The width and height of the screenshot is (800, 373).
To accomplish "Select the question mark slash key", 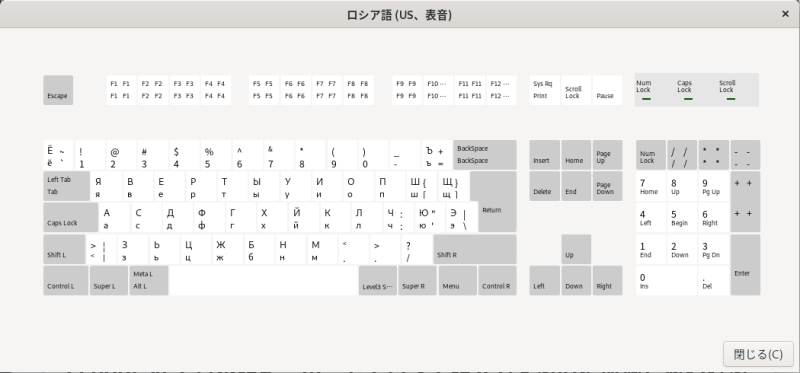I will [417, 250].
